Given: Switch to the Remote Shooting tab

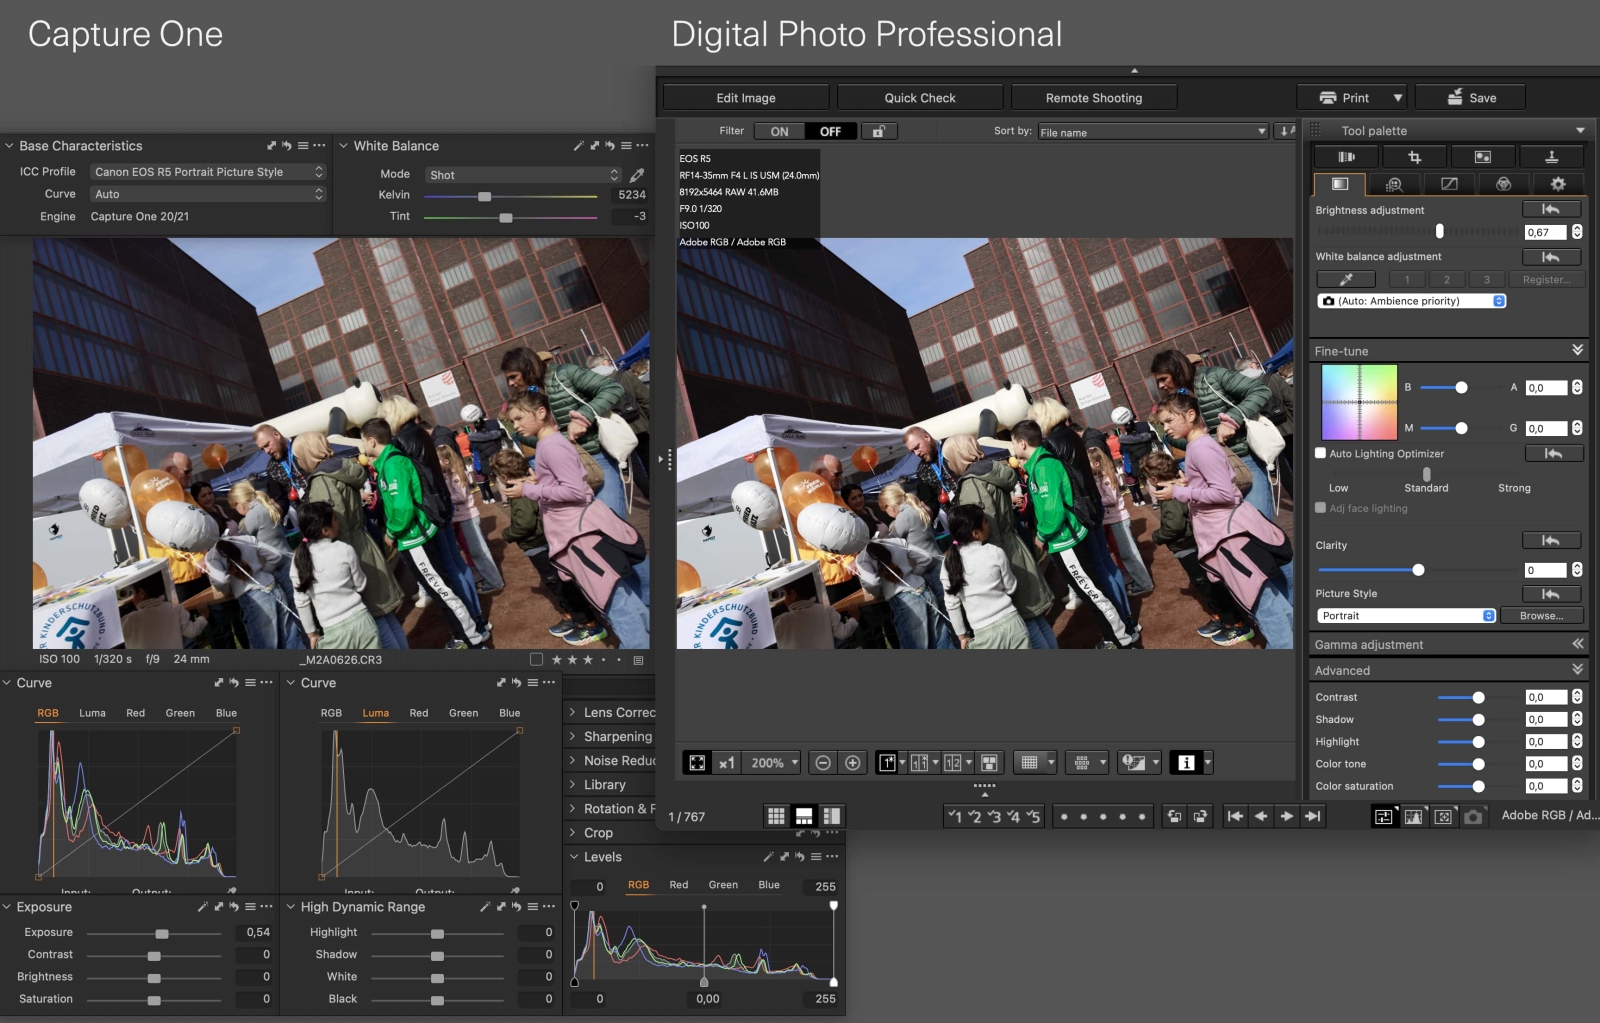Looking at the screenshot, I should pyautogui.click(x=1095, y=97).
